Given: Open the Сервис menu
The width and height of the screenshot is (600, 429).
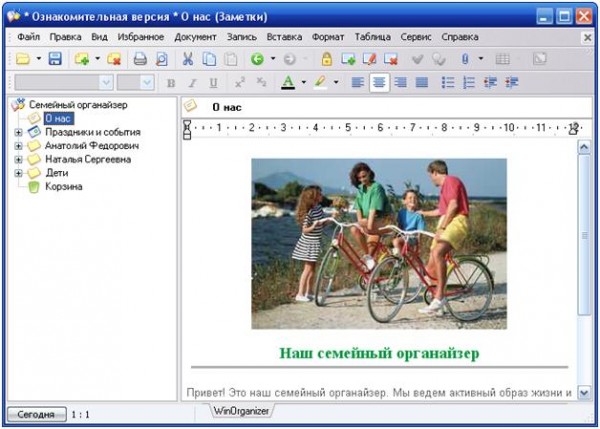Looking at the screenshot, I should 416,37.
